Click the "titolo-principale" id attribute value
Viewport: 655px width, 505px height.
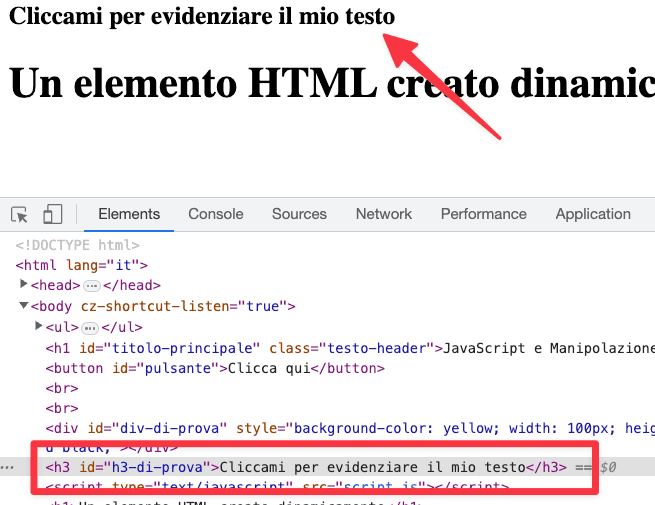tap(182, 348)
